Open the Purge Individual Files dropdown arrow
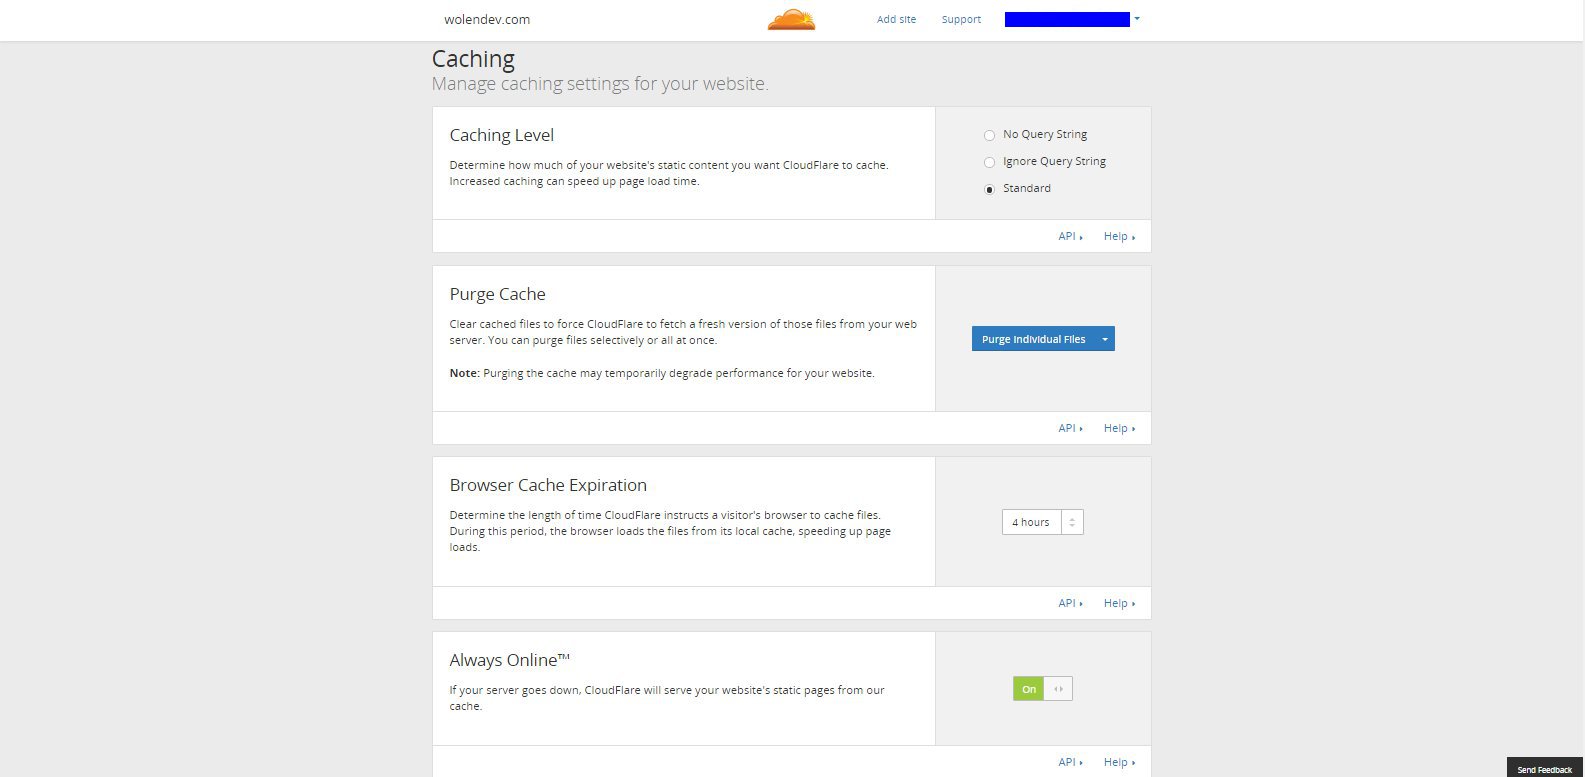 click(1105, 339)
